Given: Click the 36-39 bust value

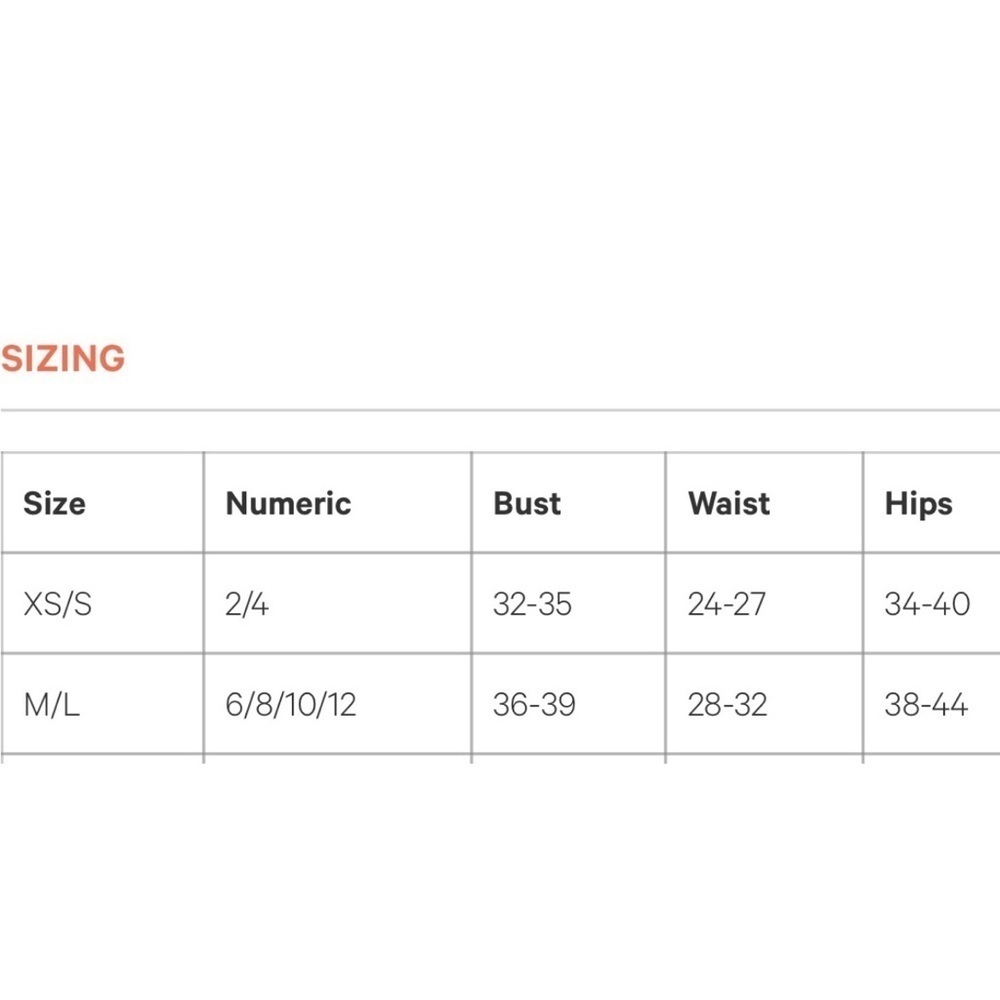Looking at the screenshot, I should click(534, 705).
